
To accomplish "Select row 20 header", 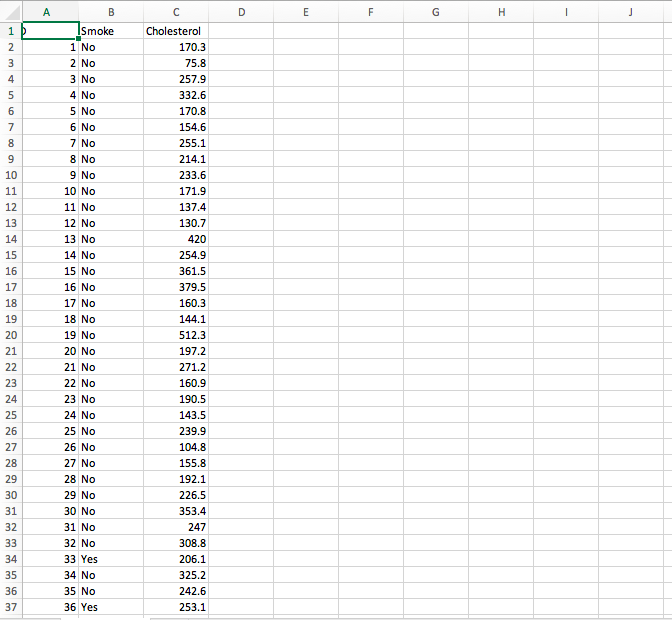I will [11, 335].
